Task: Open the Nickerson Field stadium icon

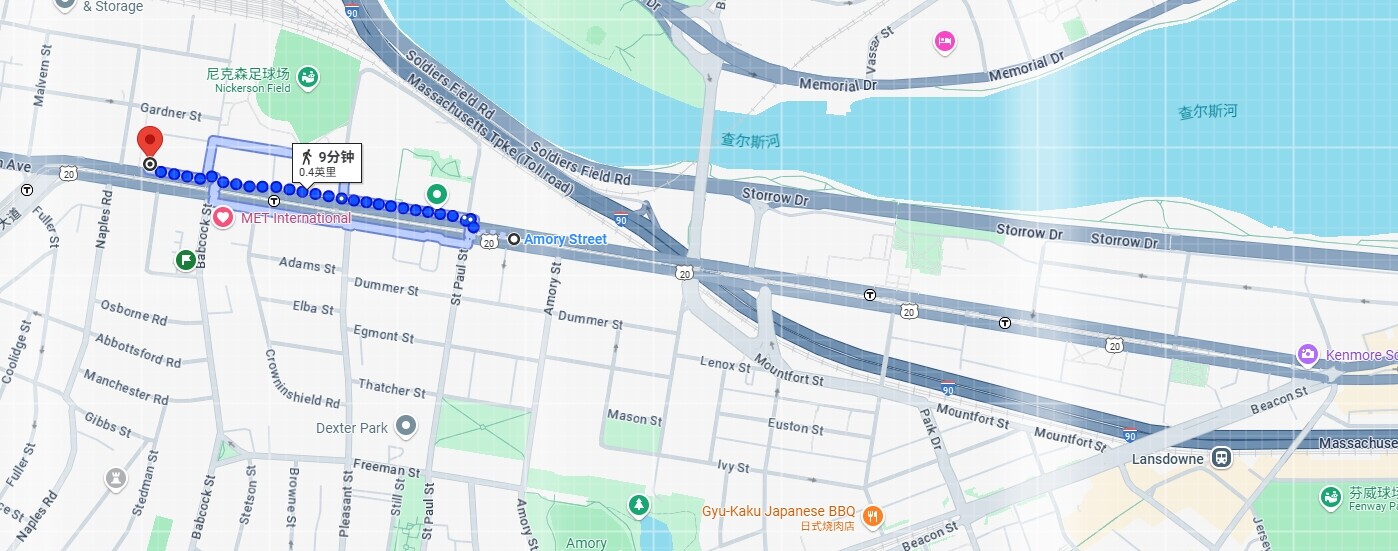Action: 309,75
